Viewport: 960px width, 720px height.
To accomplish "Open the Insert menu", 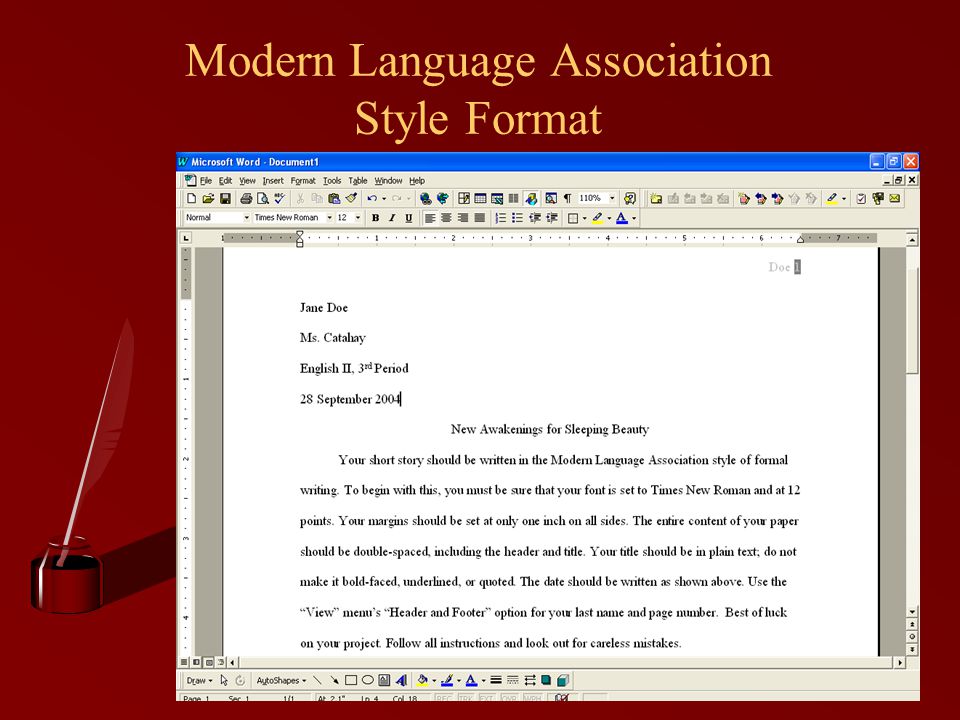I will pos(273,181).
